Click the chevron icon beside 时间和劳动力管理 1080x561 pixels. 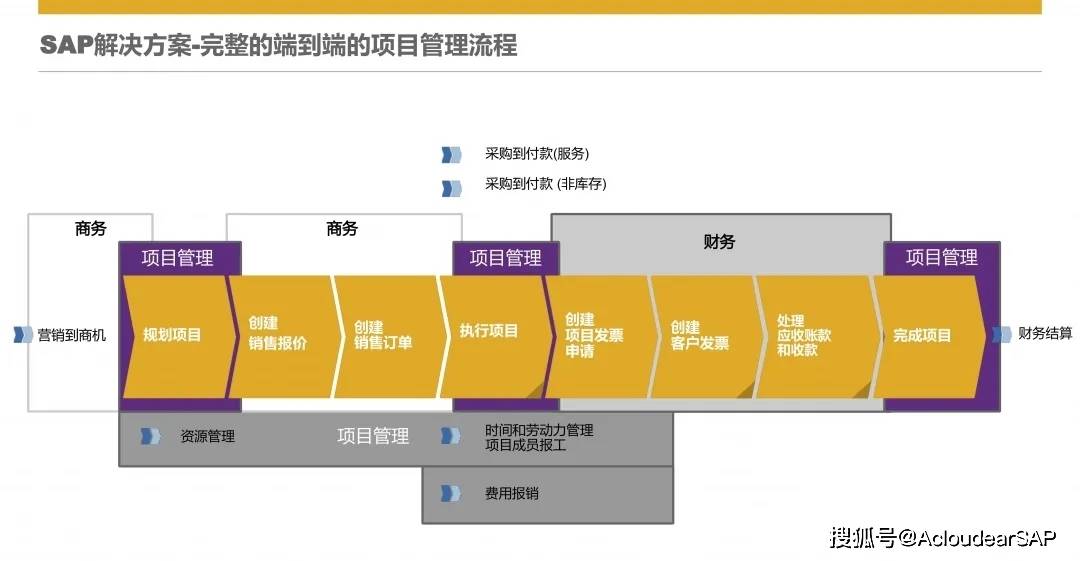click(x=450, y=436)
